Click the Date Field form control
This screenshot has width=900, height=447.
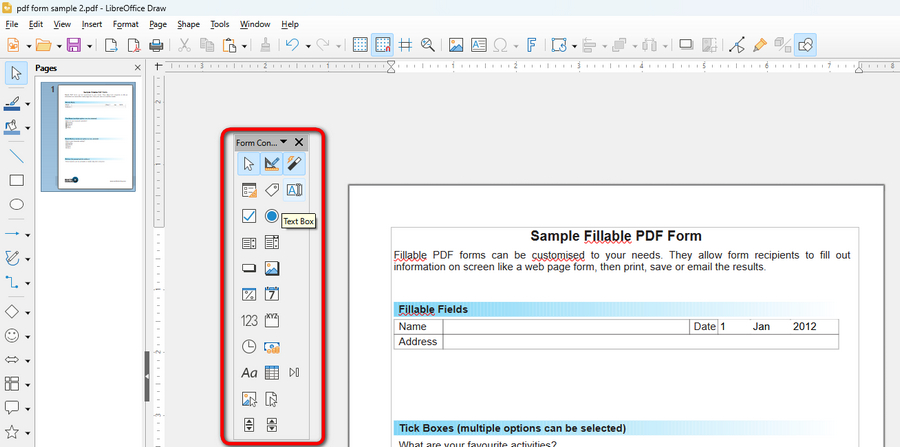point(272,294)
